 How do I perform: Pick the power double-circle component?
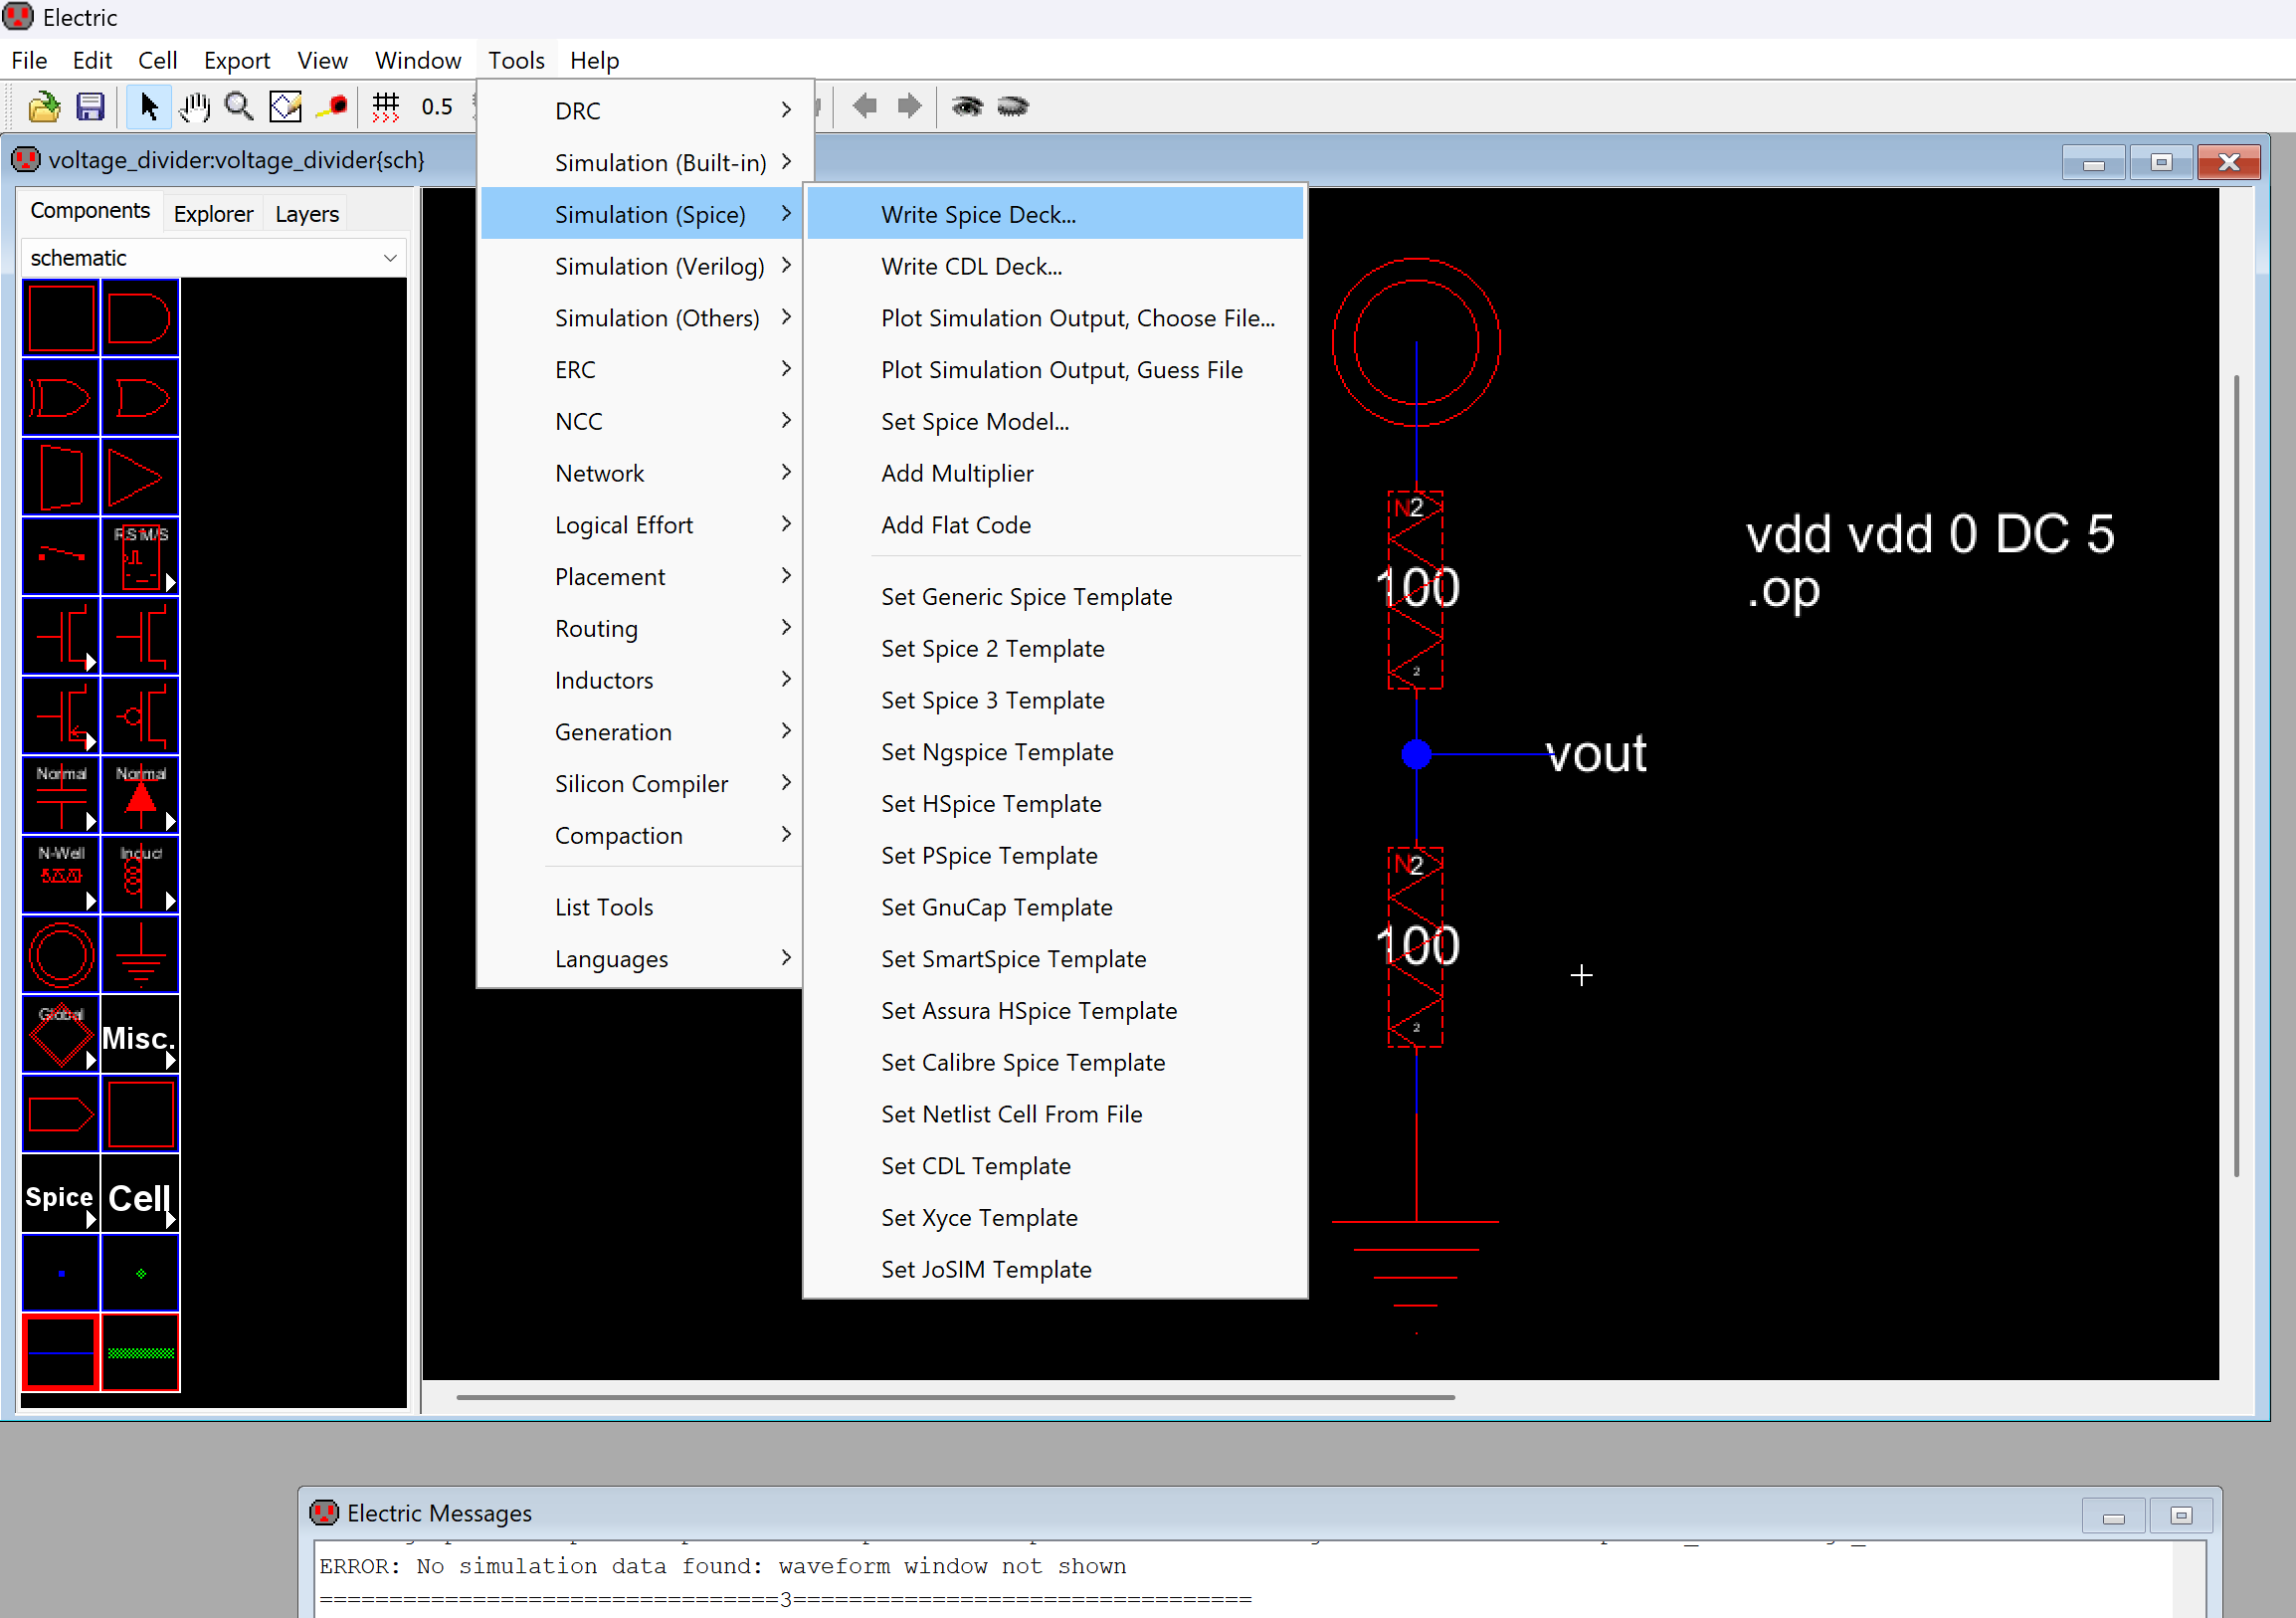tap(60, 955)
